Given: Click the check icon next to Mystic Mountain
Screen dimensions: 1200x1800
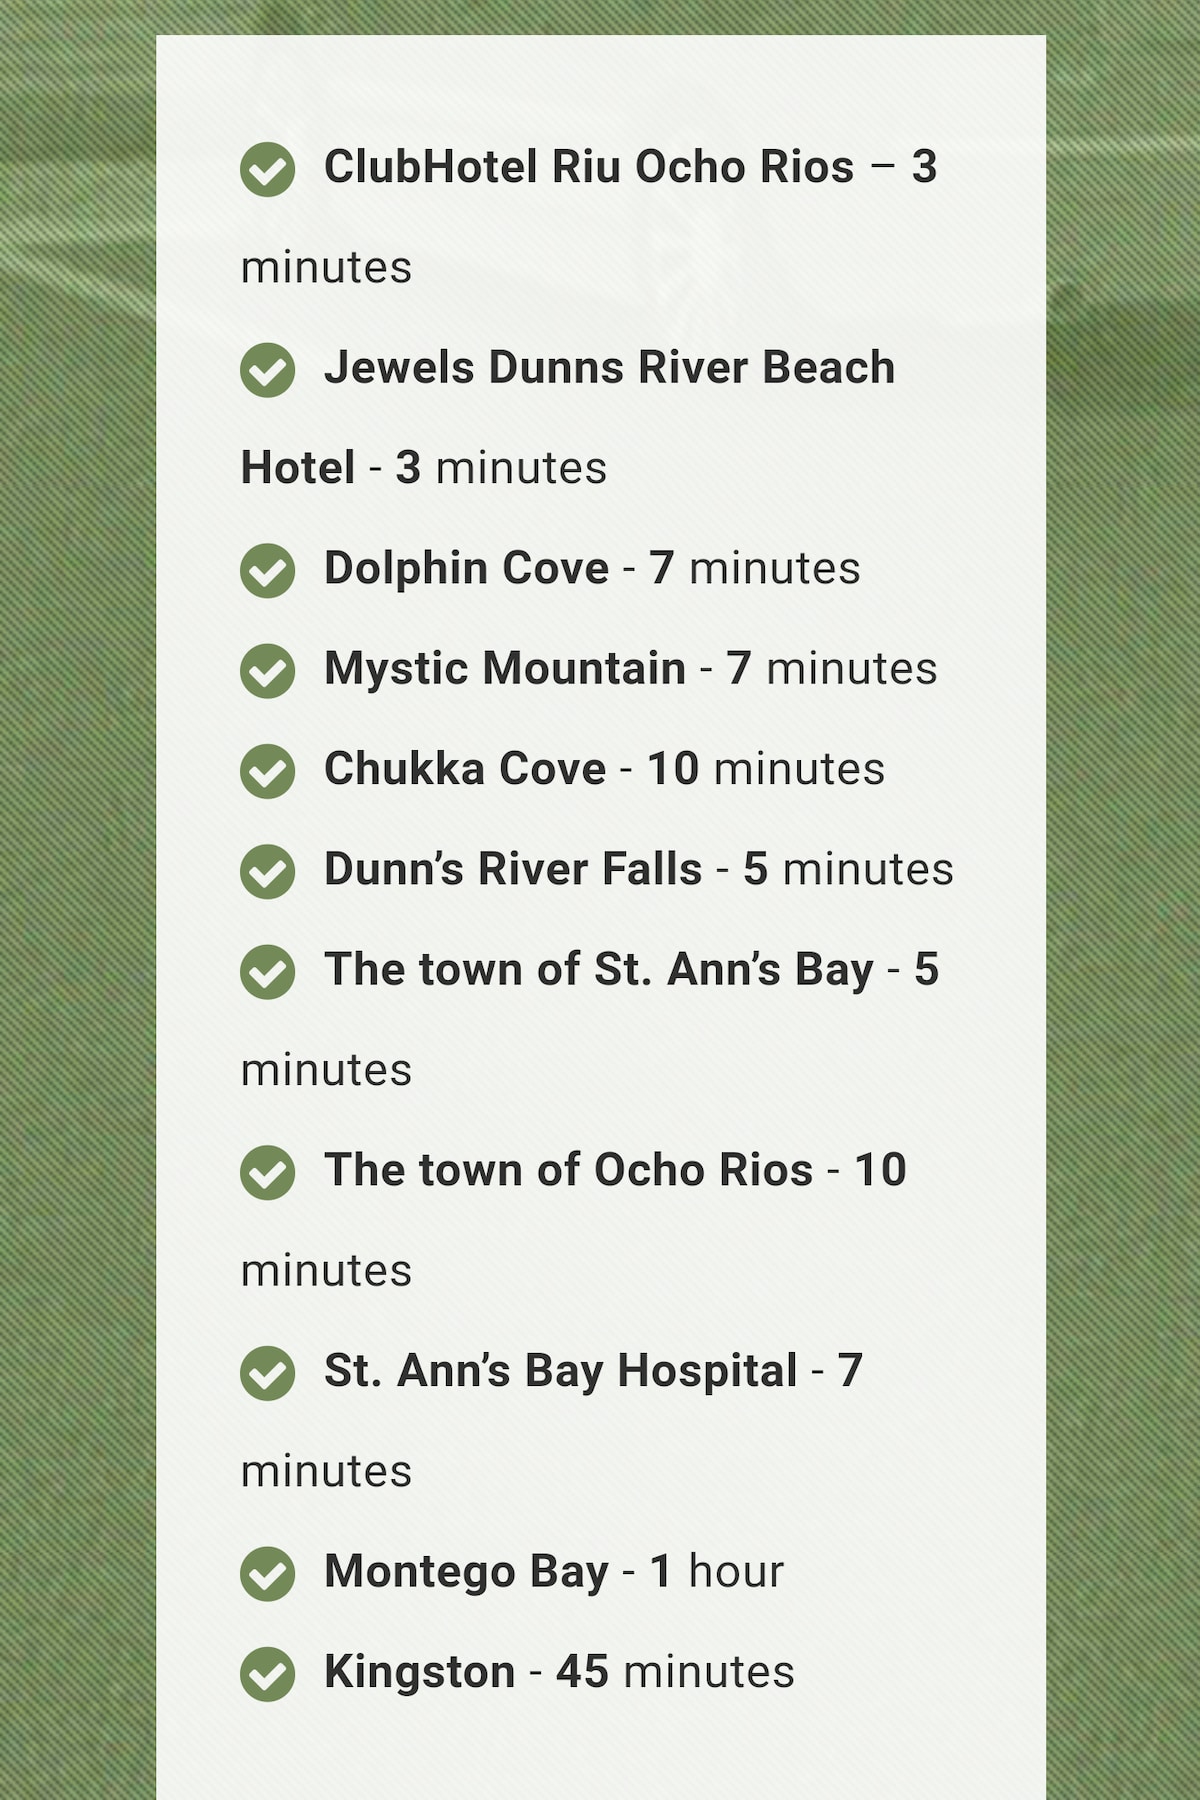Looking at the screenshot, I should click(x=267, y=671).
